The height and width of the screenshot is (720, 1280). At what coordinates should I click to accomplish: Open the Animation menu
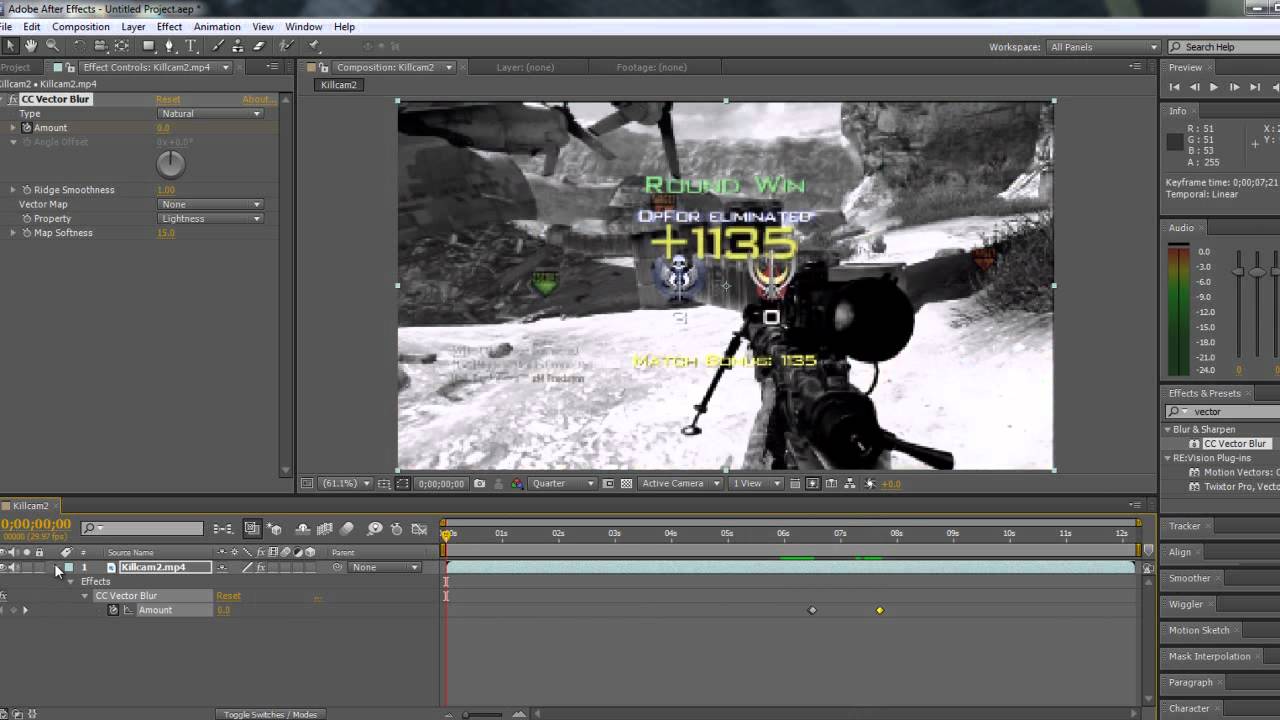[217, 26]
